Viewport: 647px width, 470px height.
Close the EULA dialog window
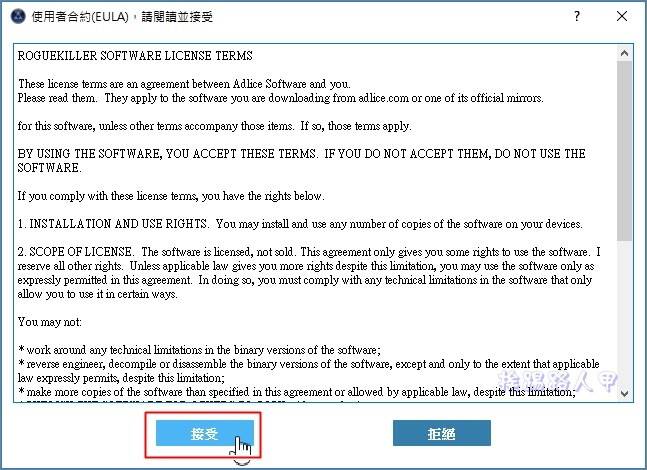(622, 17)
